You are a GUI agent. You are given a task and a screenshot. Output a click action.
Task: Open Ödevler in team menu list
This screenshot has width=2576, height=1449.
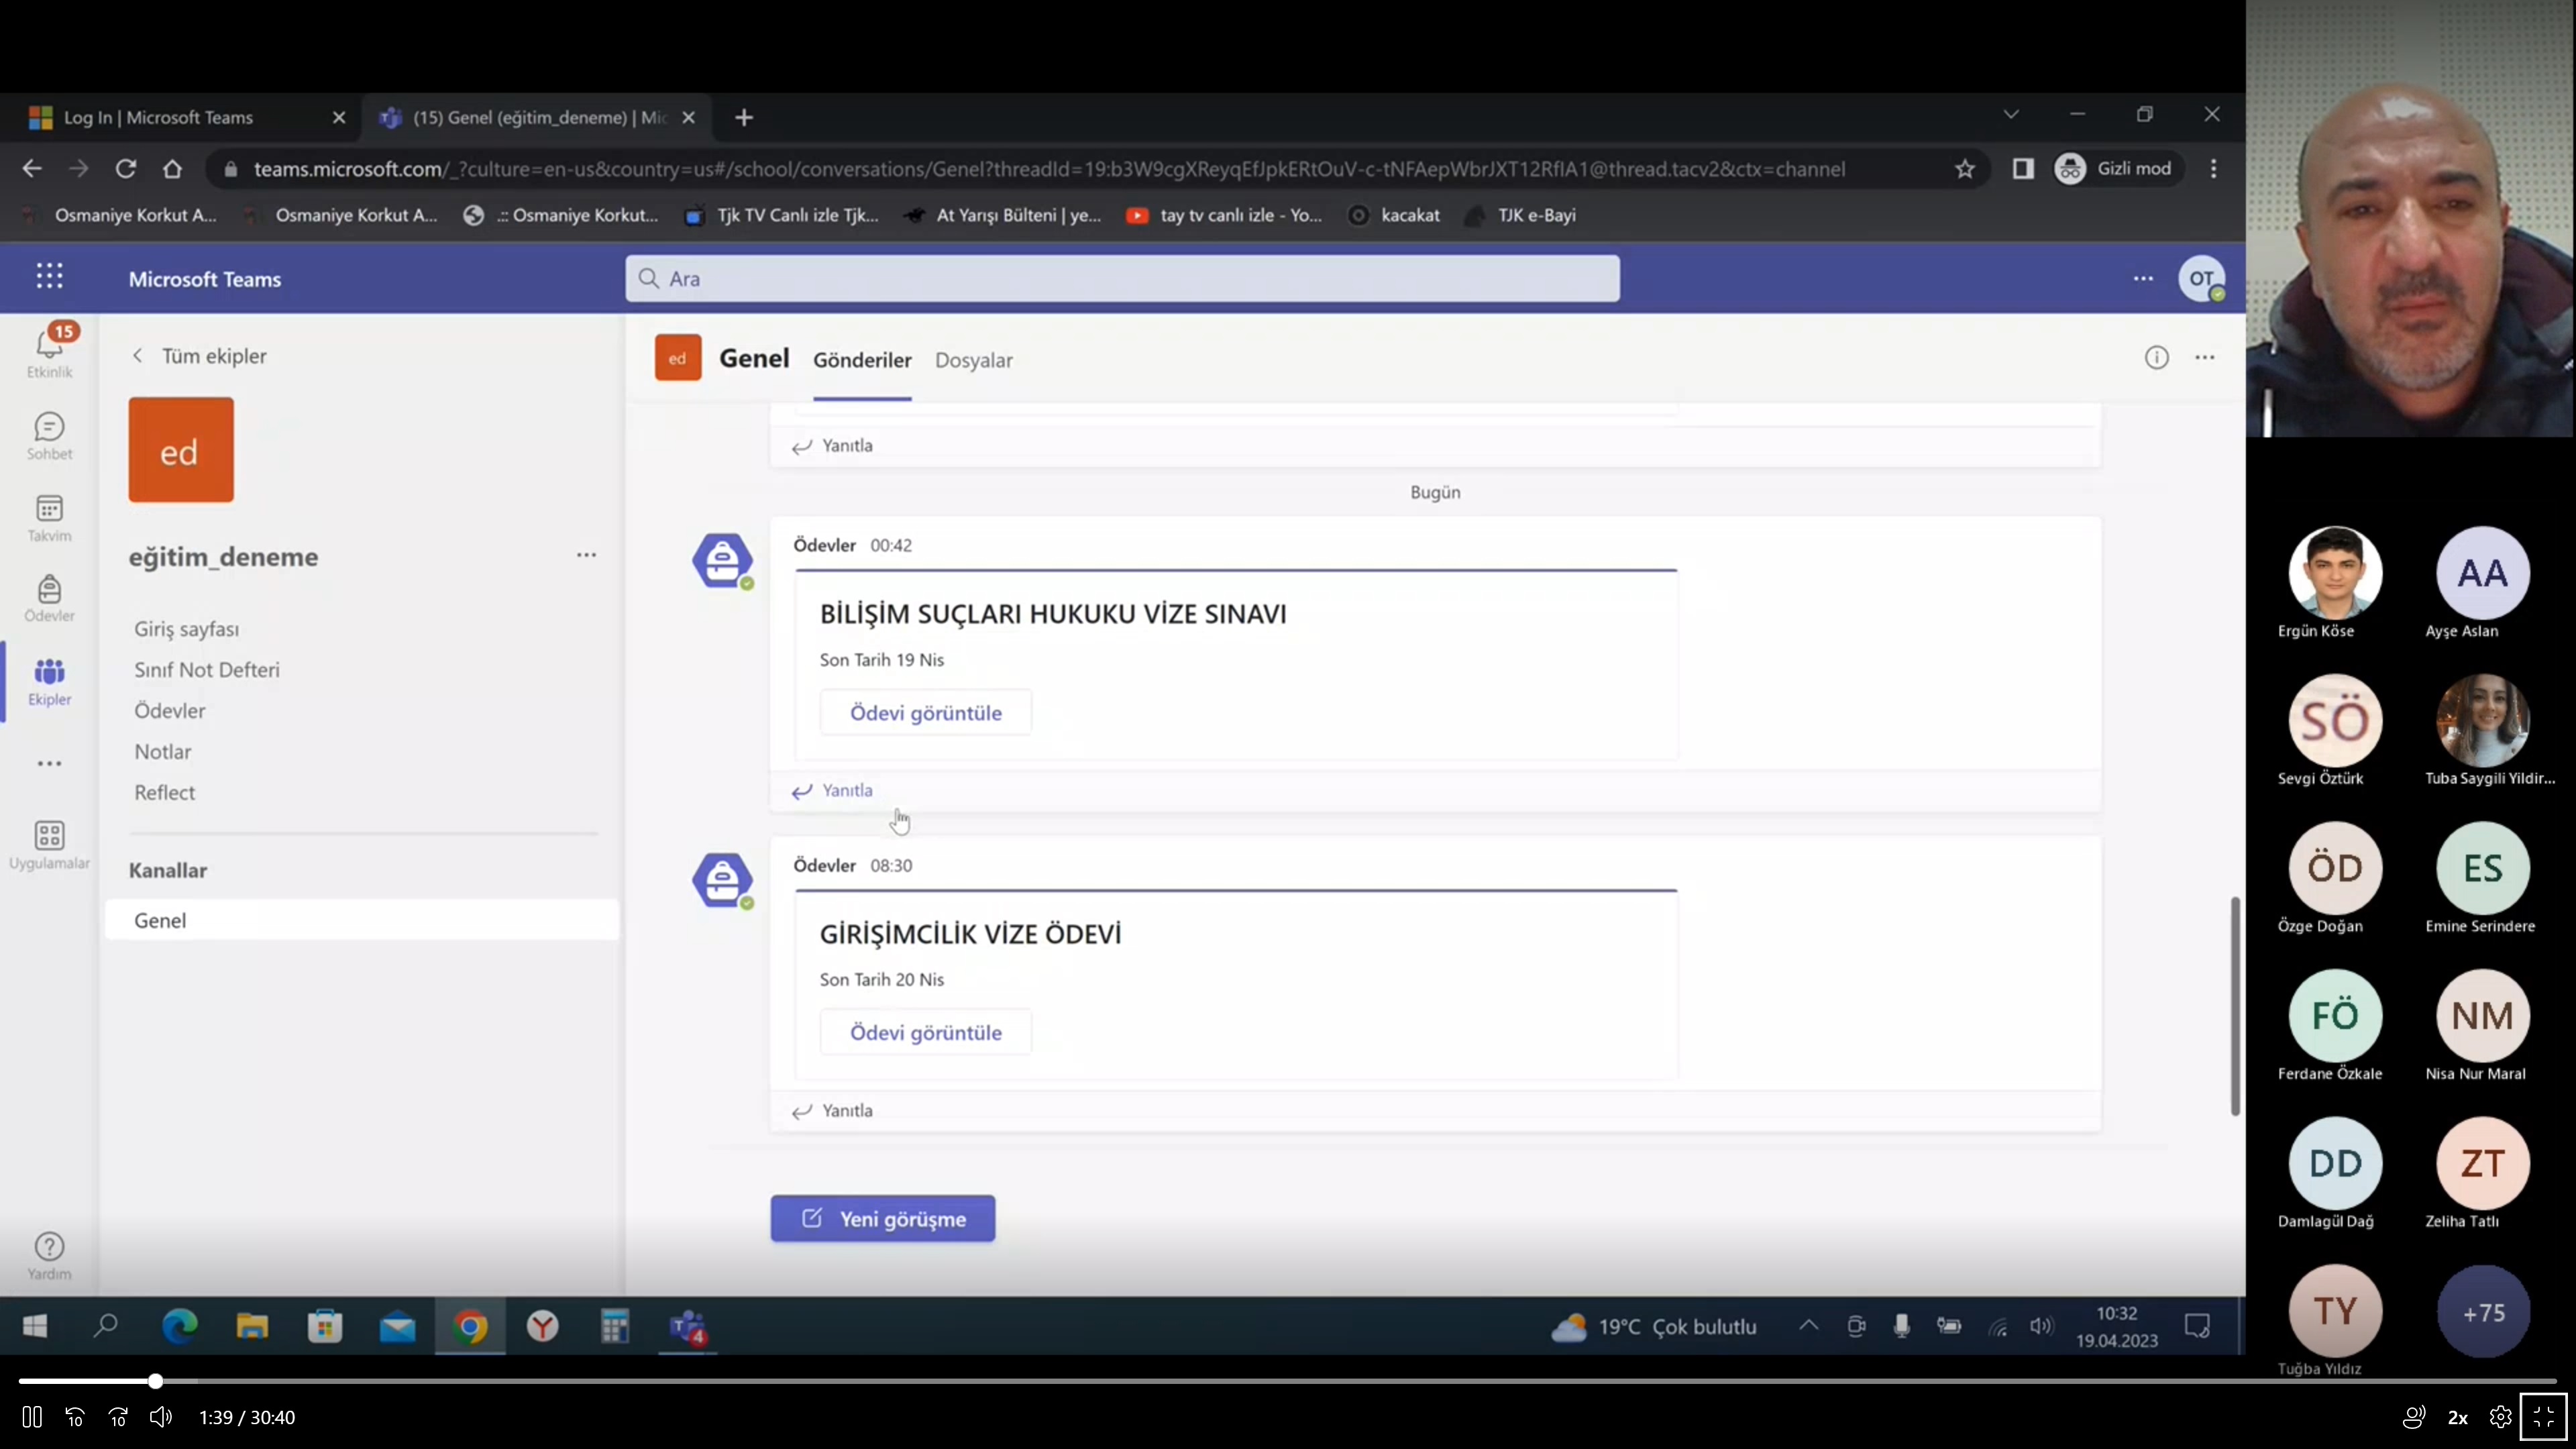(x=170, y=711)
